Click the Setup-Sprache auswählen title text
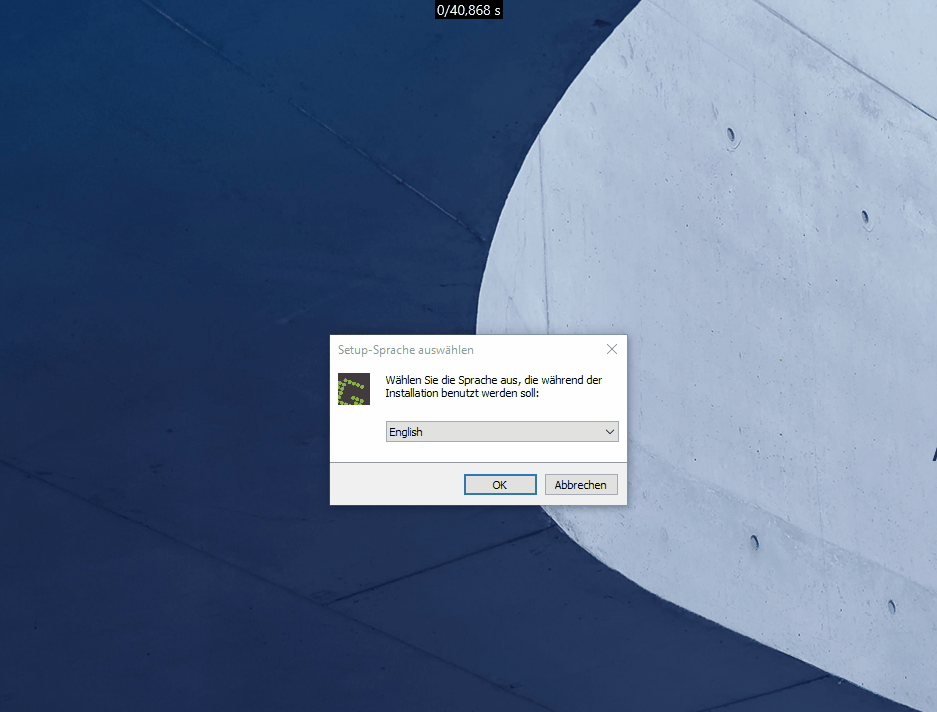The width and height of the screenshot is (937, 712). (x=406, y=350)
